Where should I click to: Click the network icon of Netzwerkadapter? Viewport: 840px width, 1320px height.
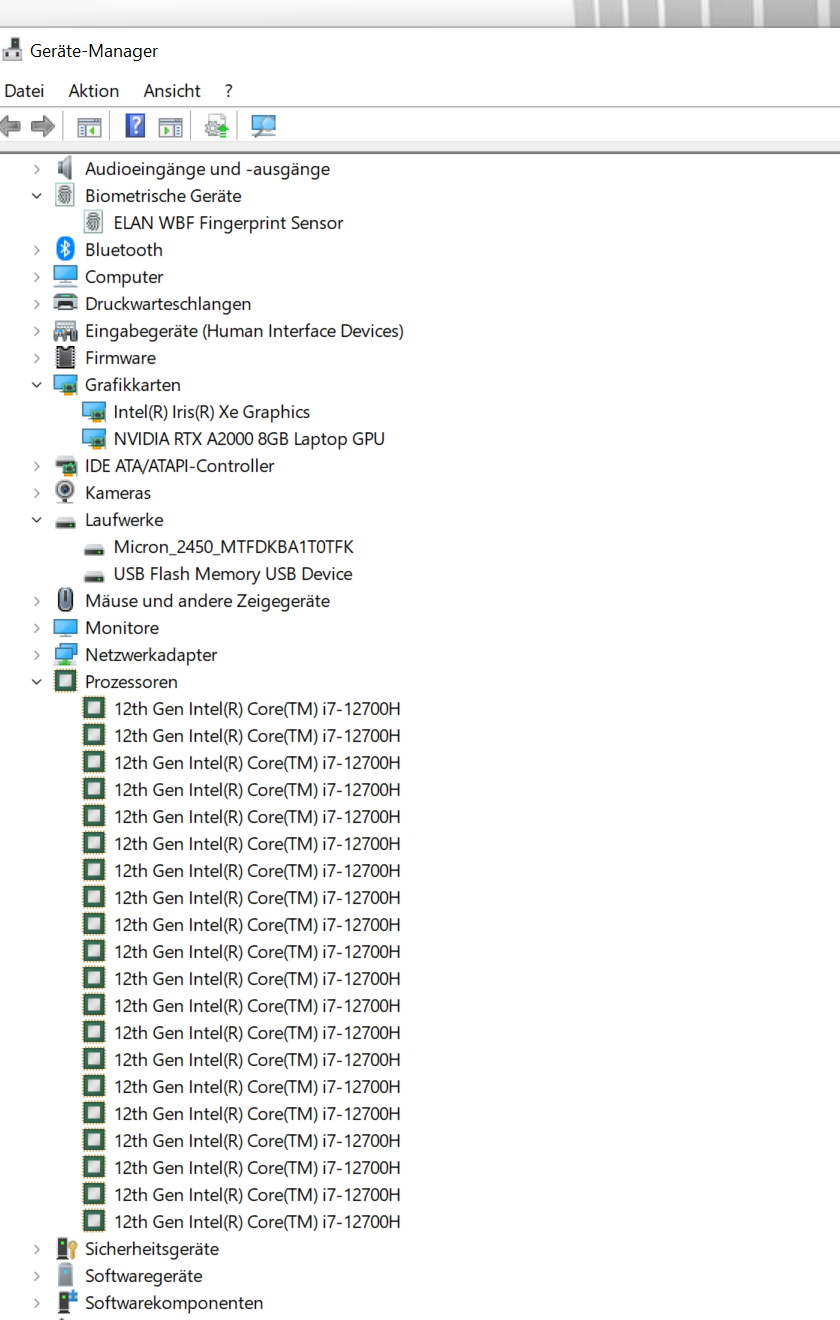[x=65, y=655]
